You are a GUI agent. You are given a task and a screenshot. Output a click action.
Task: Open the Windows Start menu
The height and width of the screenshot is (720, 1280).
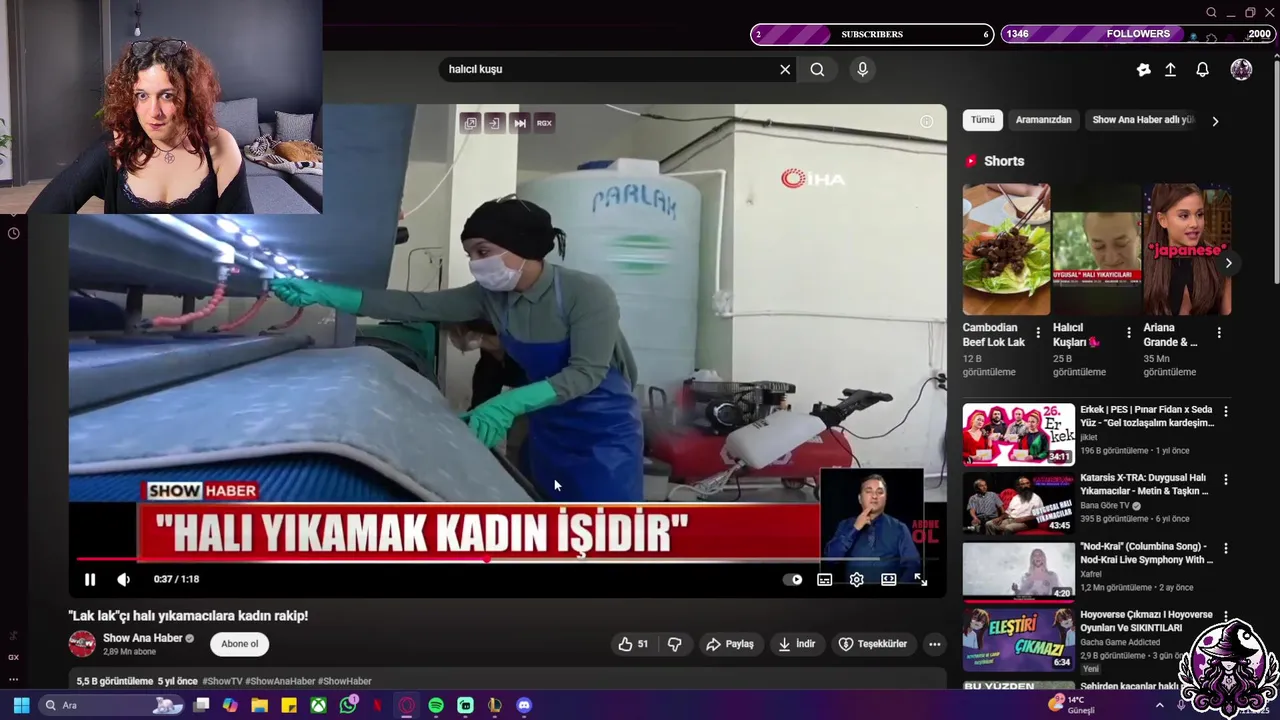tap(21, 705)
